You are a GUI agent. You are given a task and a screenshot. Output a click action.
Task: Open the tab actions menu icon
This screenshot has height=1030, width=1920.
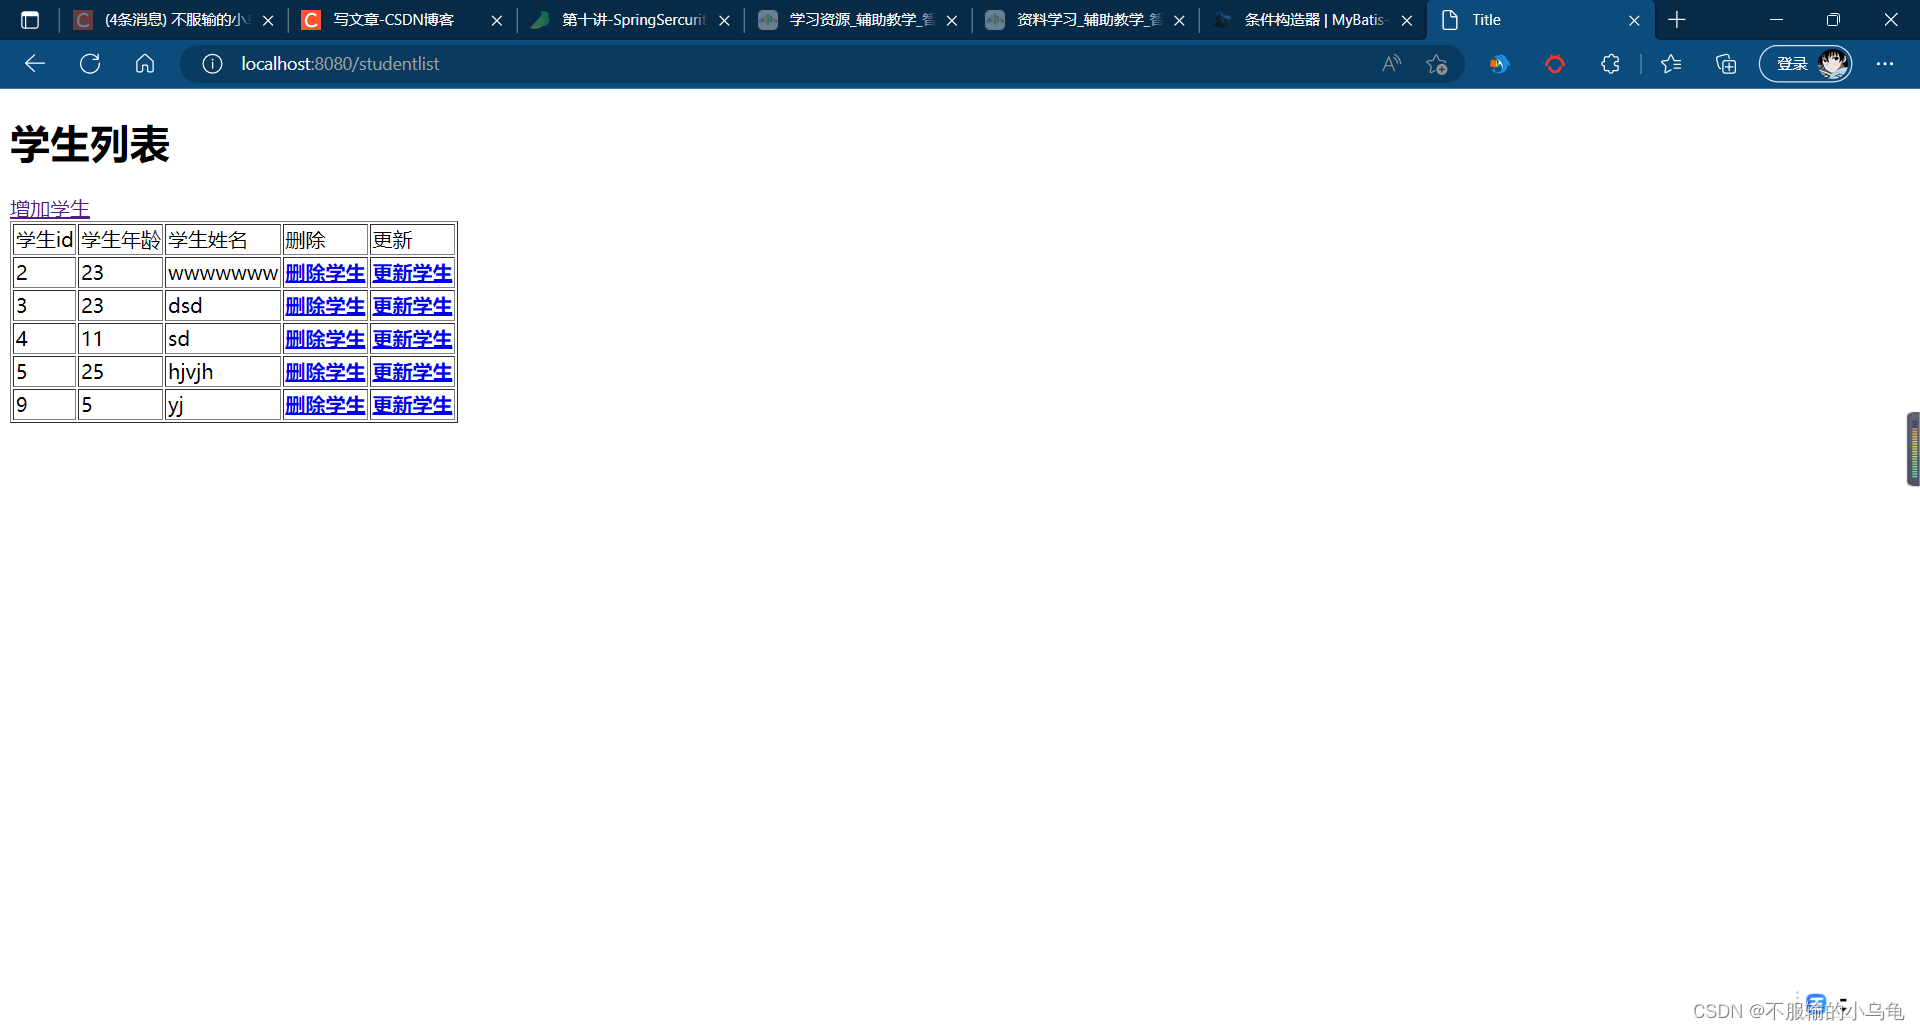pos(30,20)
